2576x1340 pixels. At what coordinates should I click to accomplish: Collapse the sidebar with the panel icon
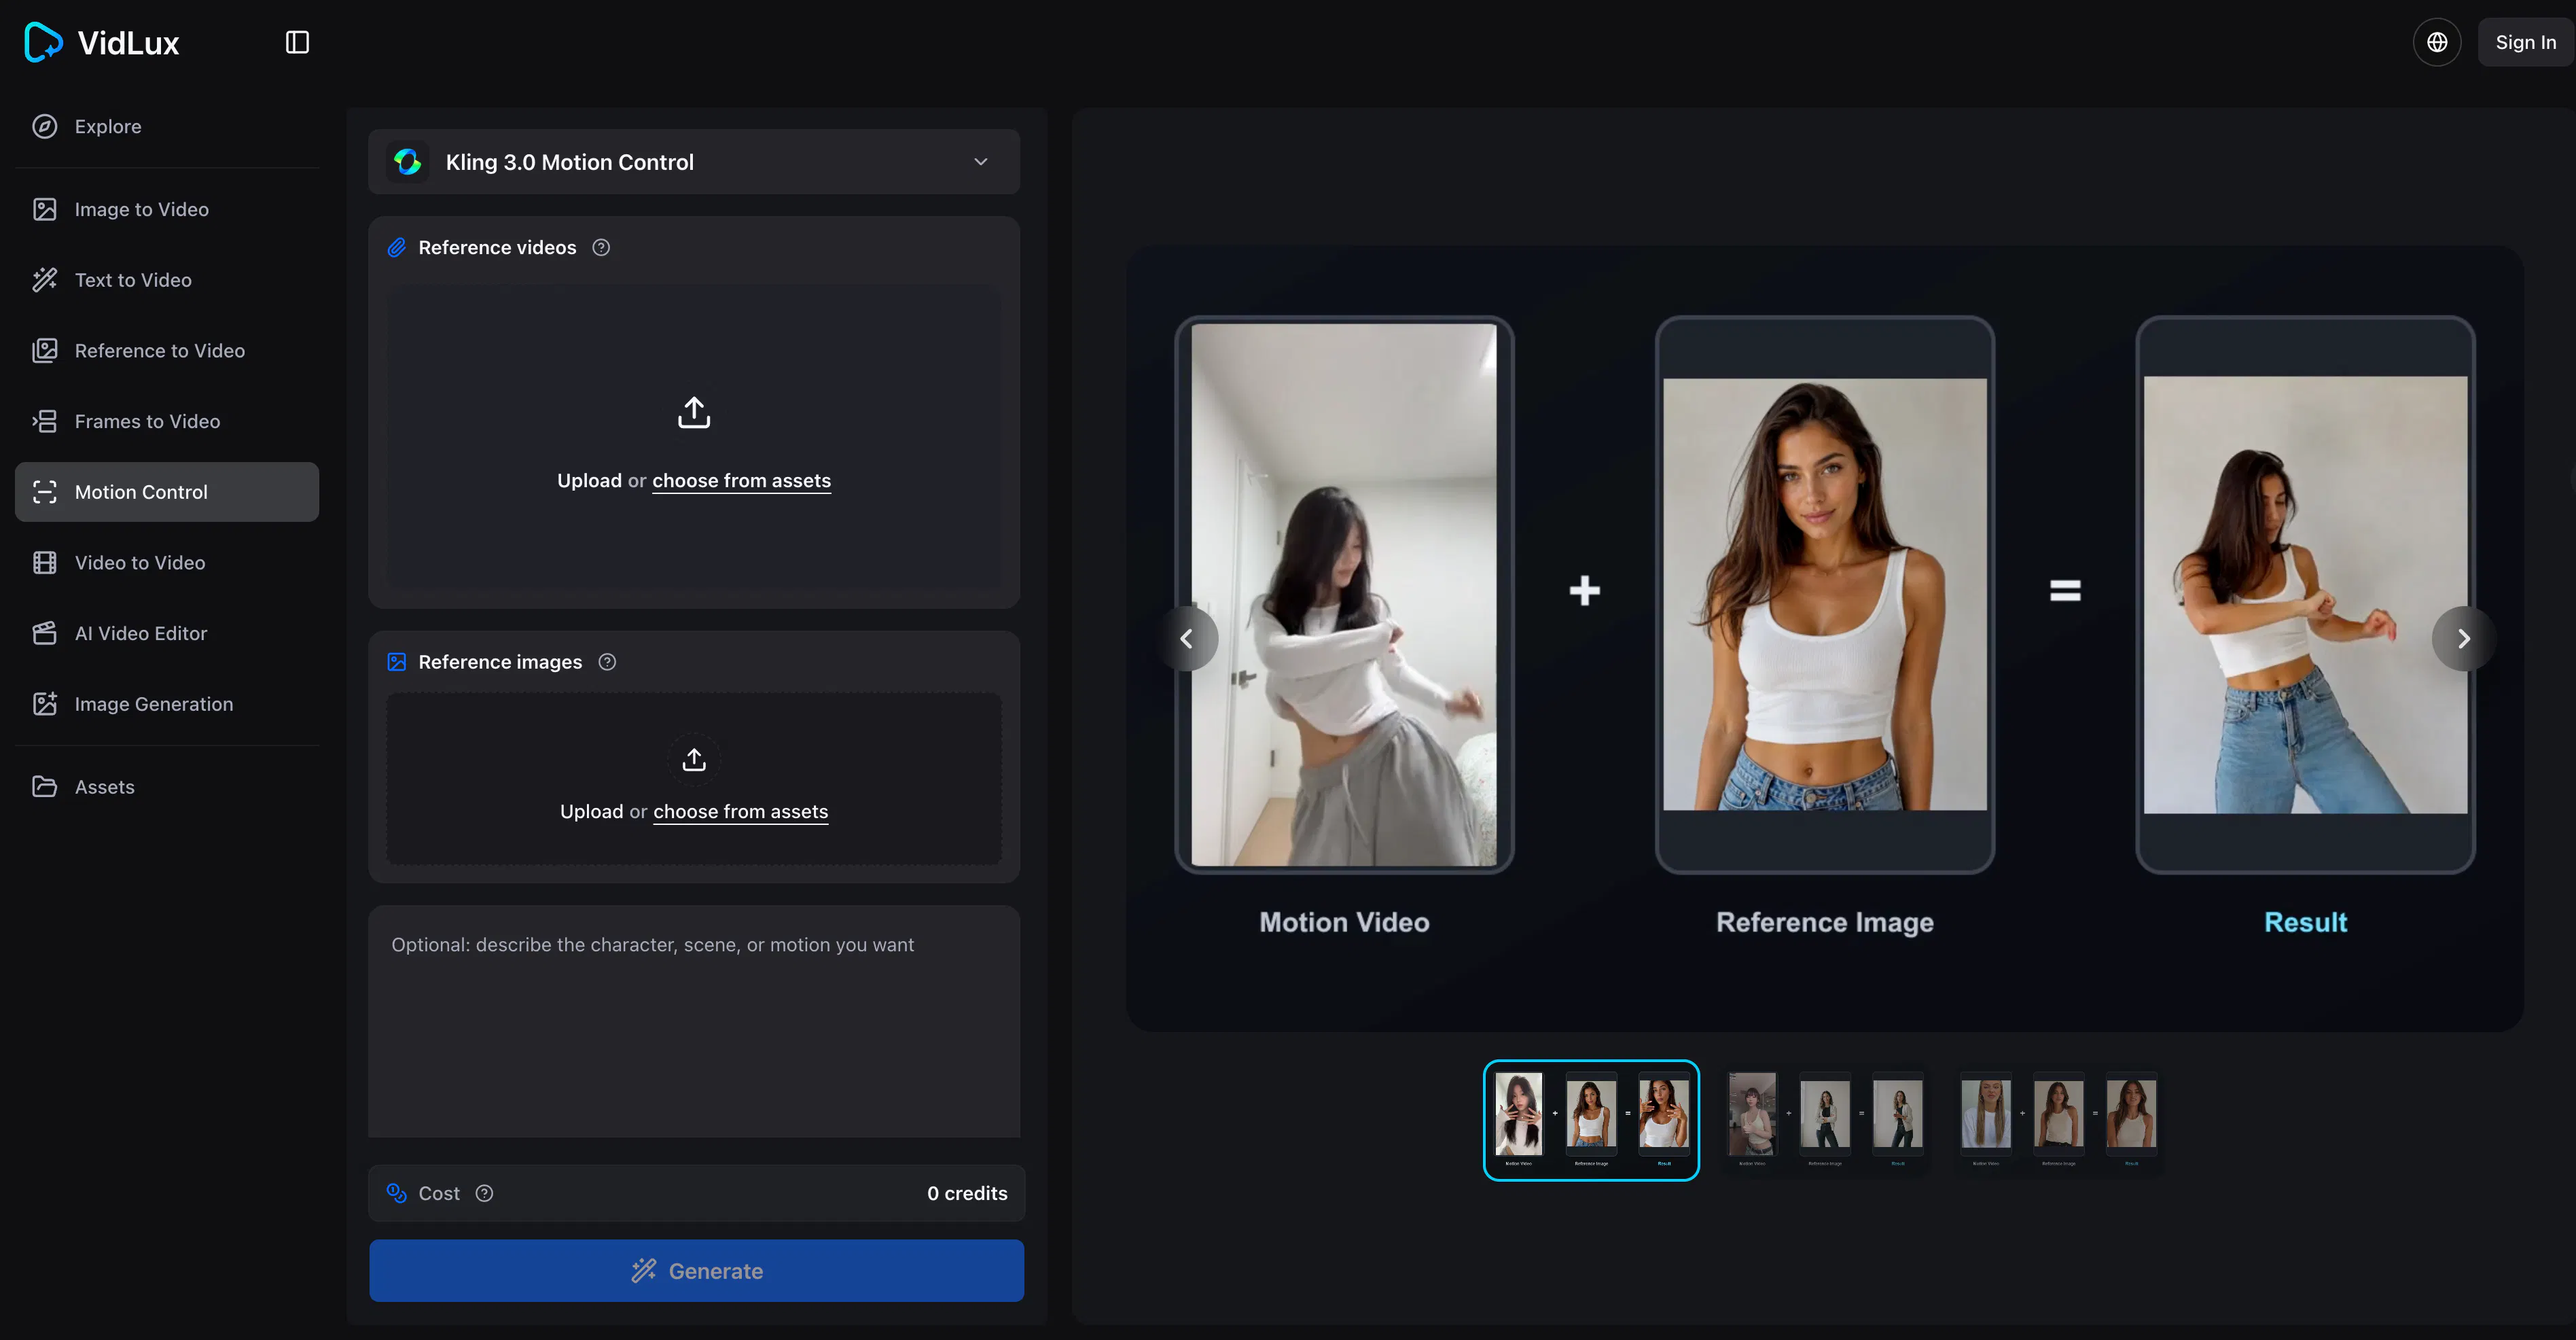[297, 42]
